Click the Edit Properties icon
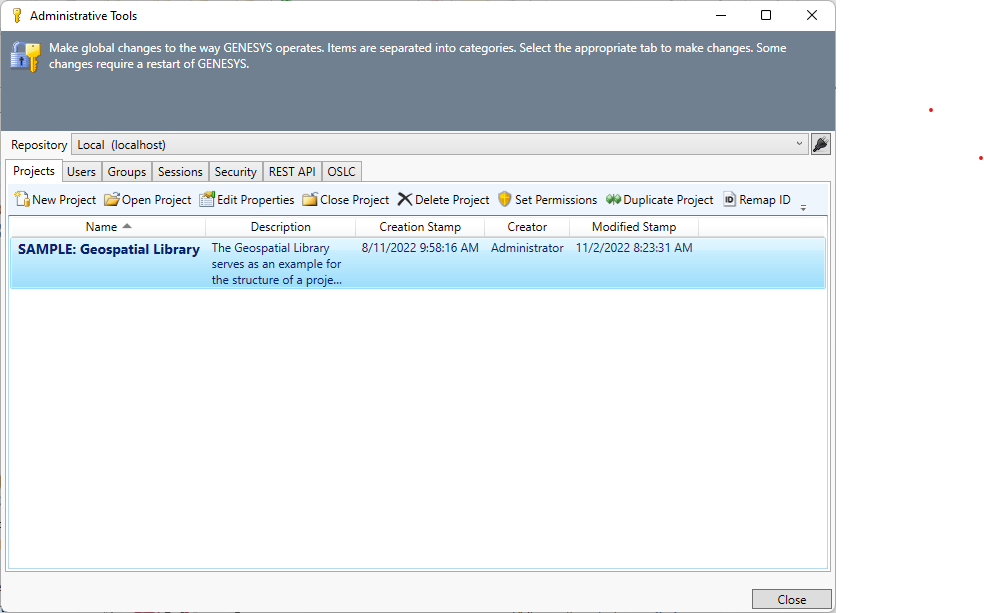Viewport: 984px width, 613px height. 207,200
